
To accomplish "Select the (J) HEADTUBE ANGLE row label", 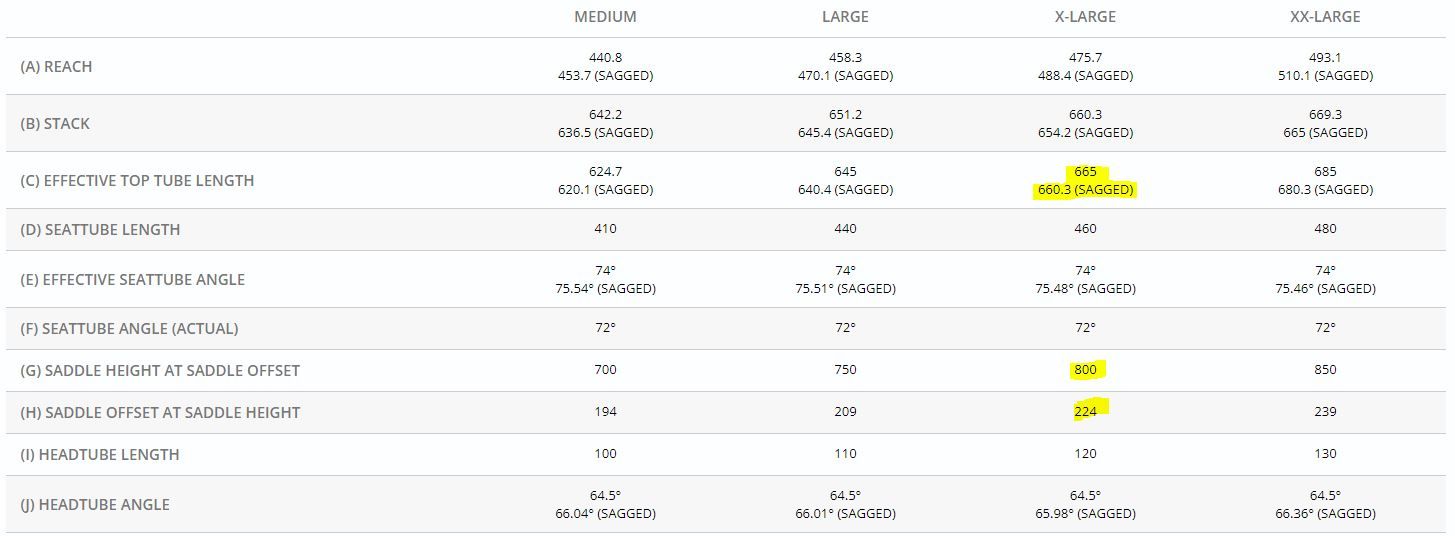I will (95, 505).
